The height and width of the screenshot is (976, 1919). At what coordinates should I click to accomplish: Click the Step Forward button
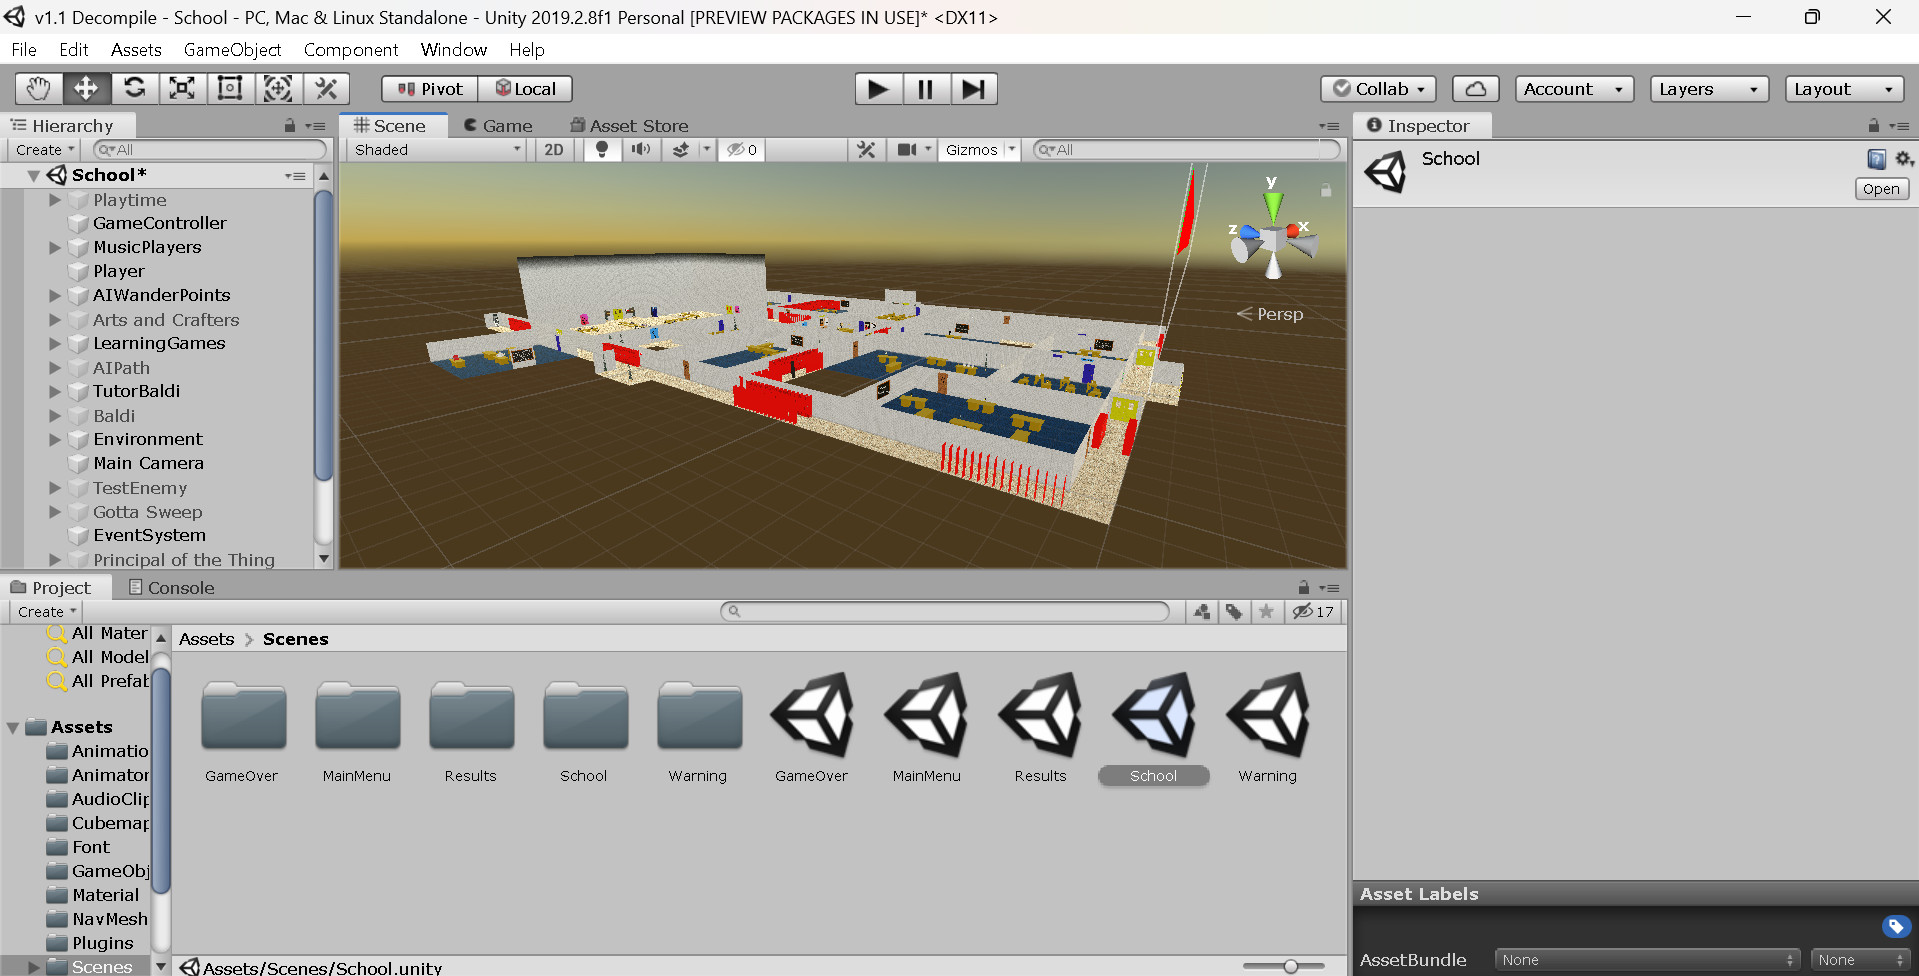click(x=974, y=88)
